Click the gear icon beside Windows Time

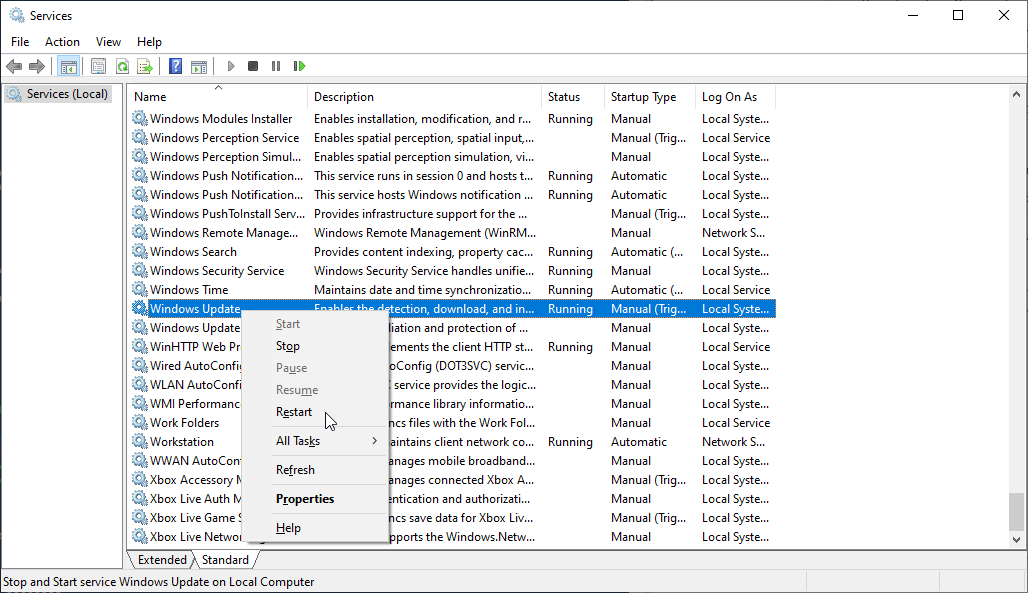pos(140,289)
